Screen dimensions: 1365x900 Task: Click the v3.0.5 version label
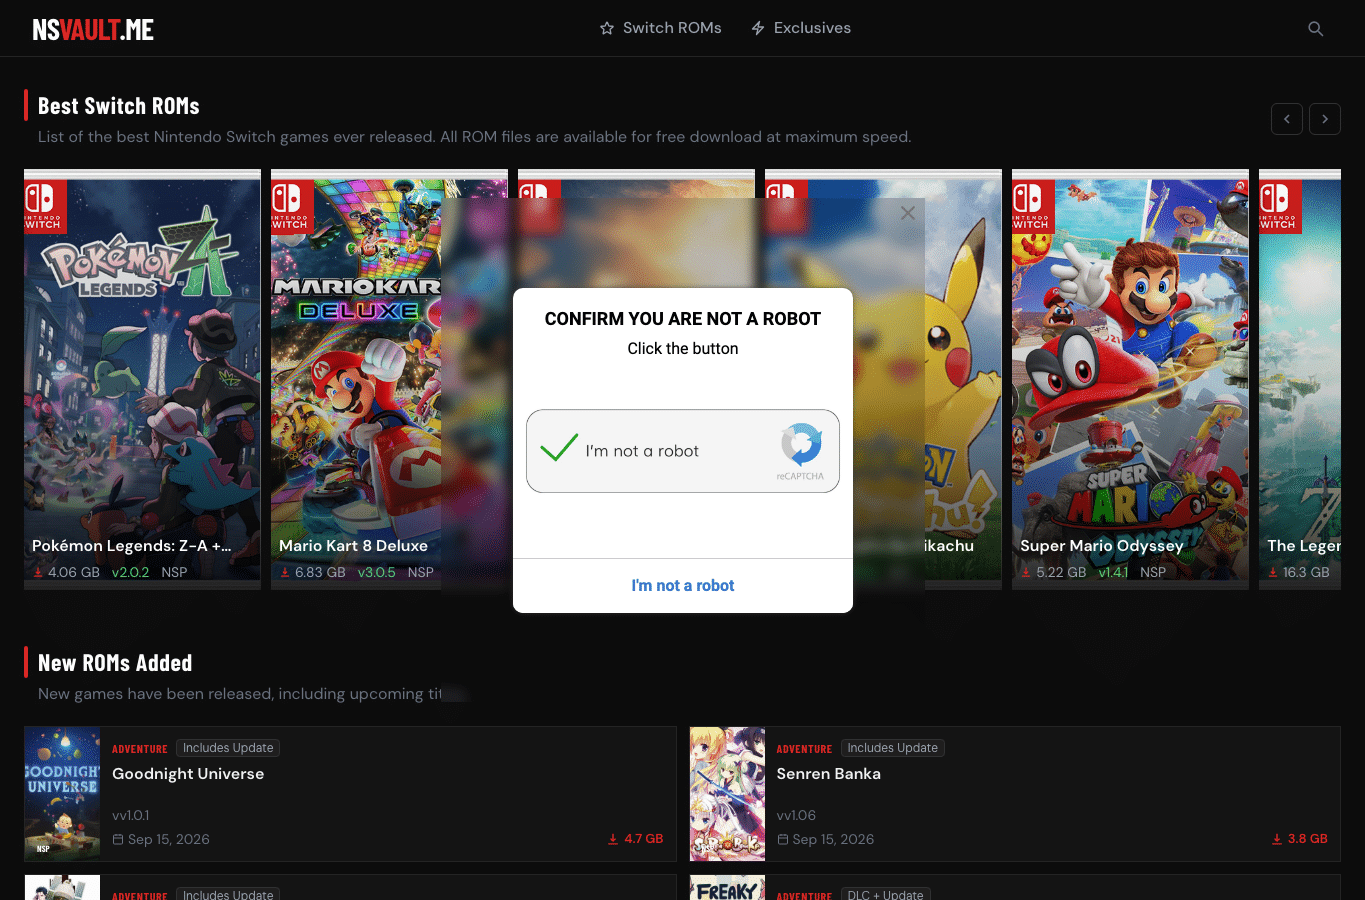377,573
